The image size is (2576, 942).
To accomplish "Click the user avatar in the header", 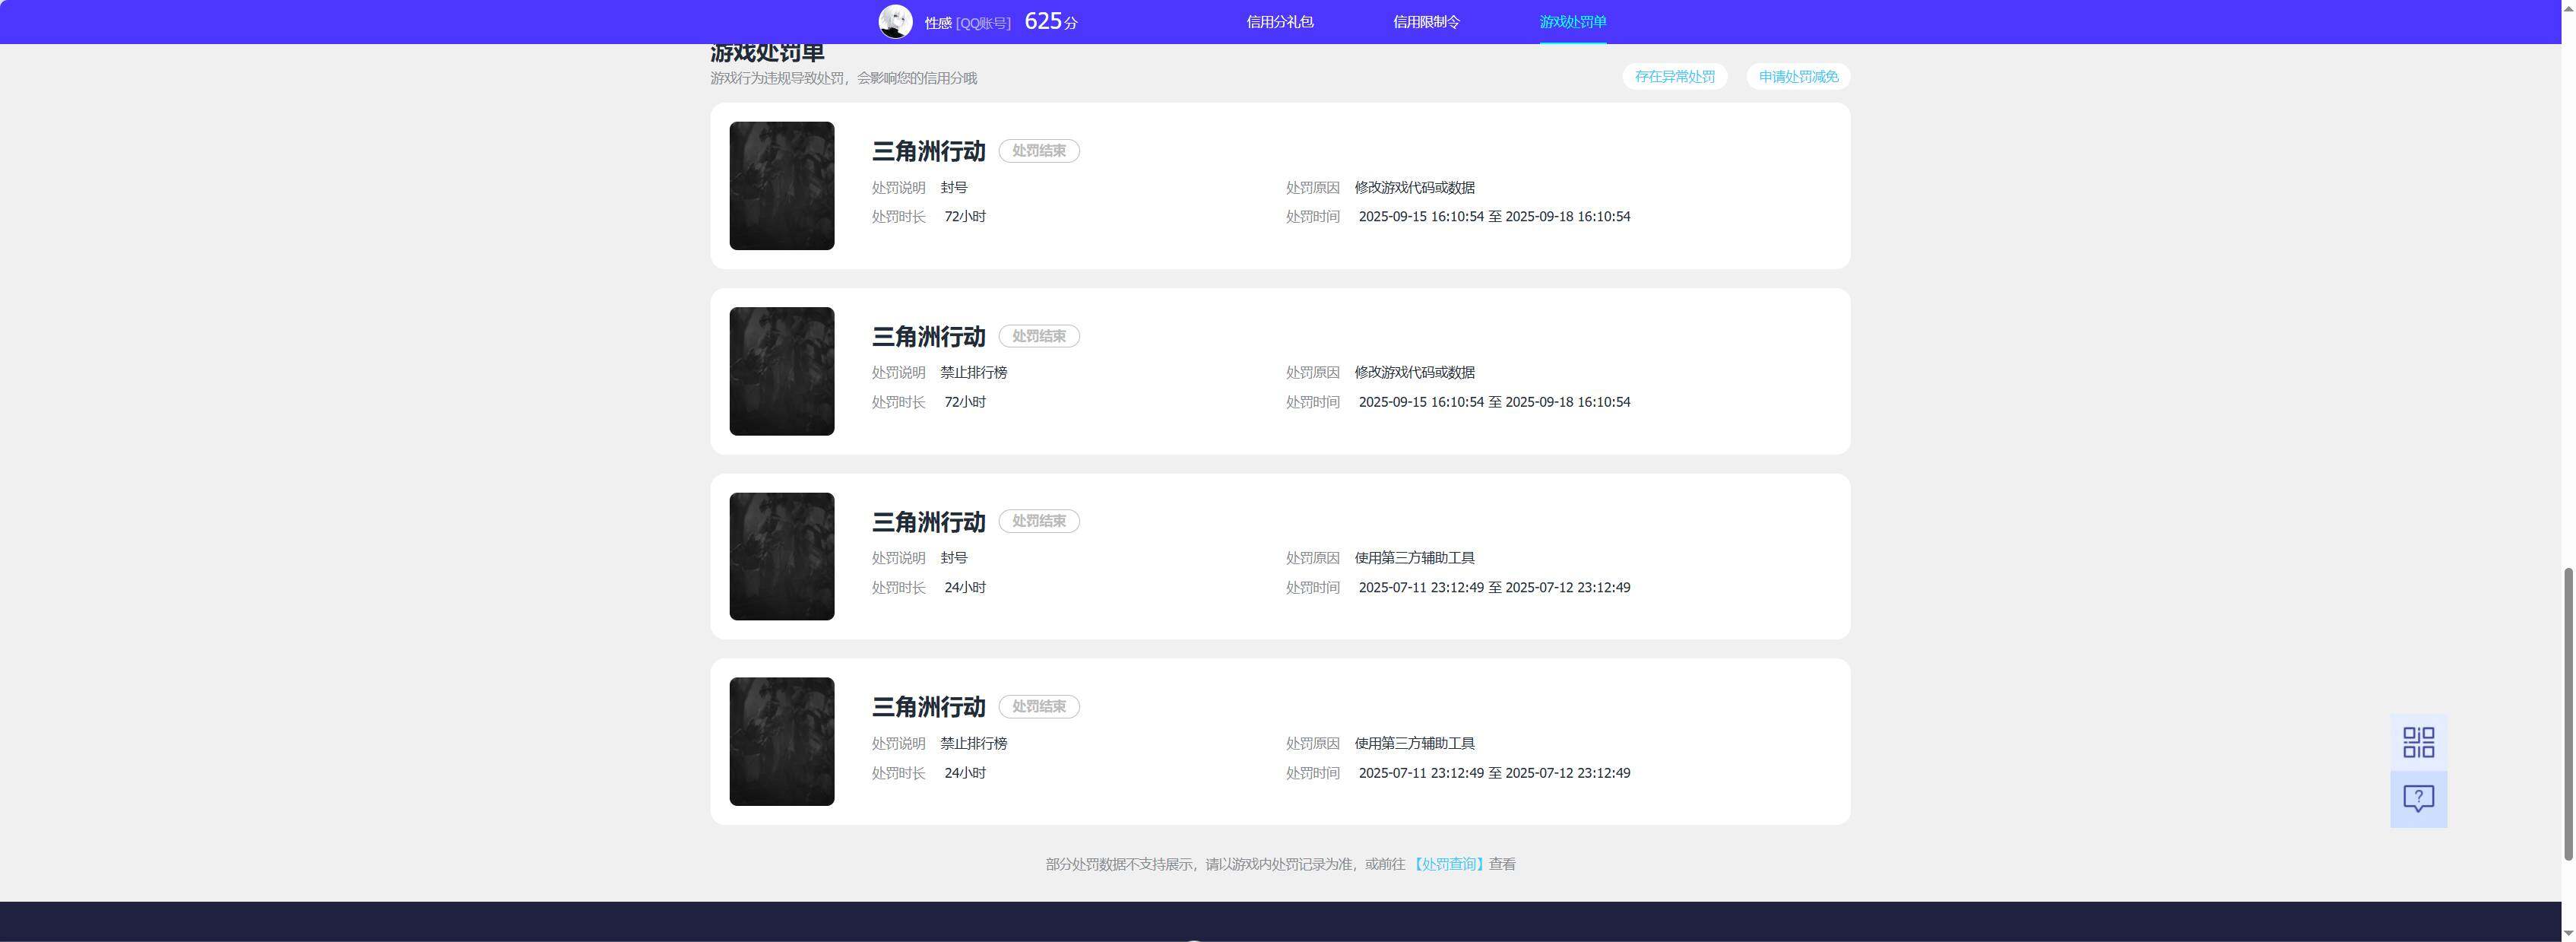I will tap(895, 22).
